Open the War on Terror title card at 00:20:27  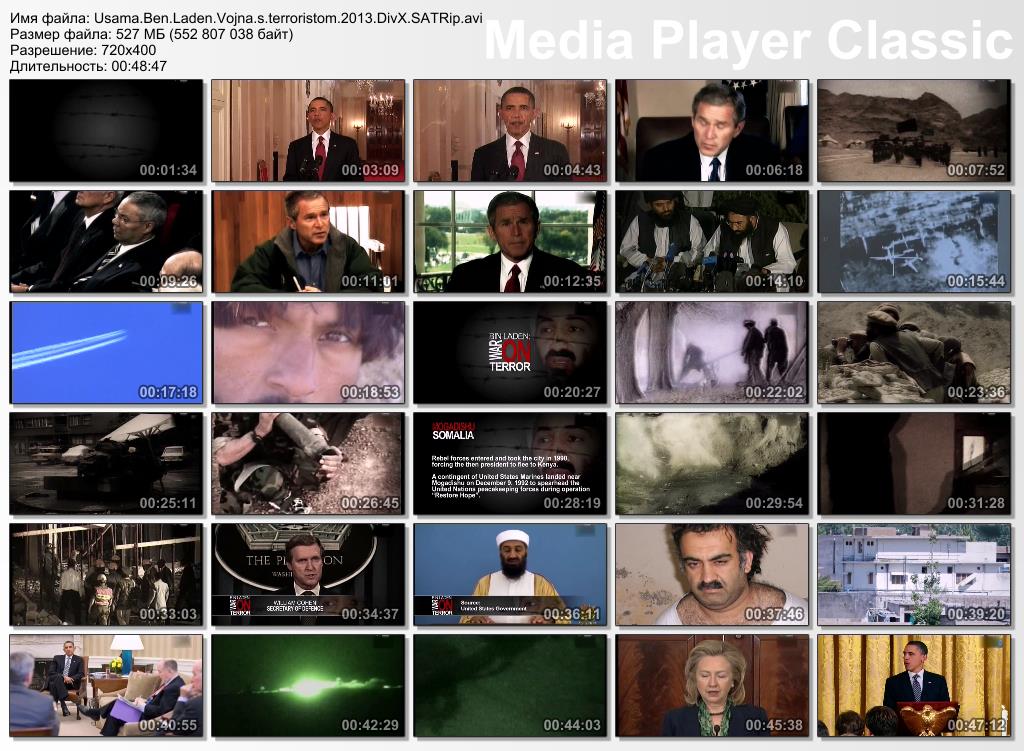point(510,352)
